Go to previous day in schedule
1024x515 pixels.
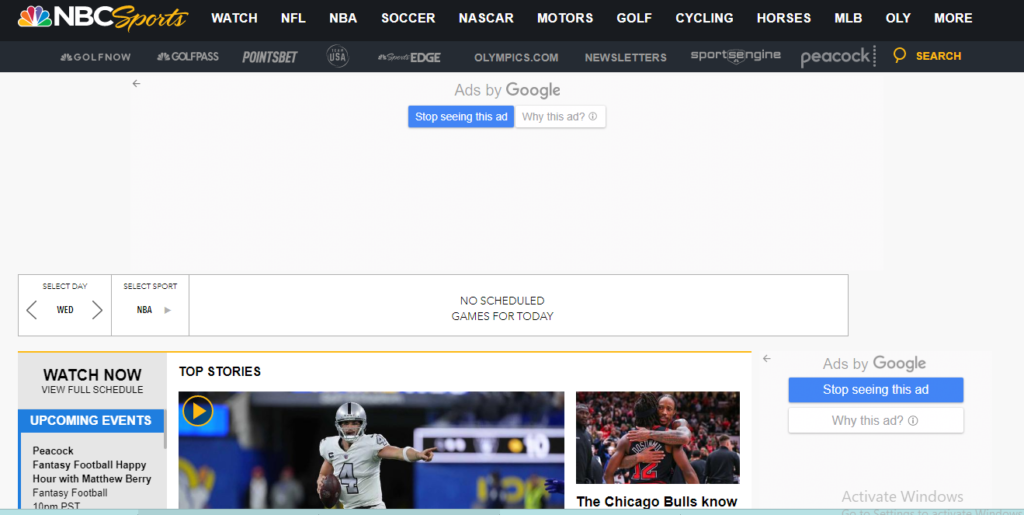(31, 309)
